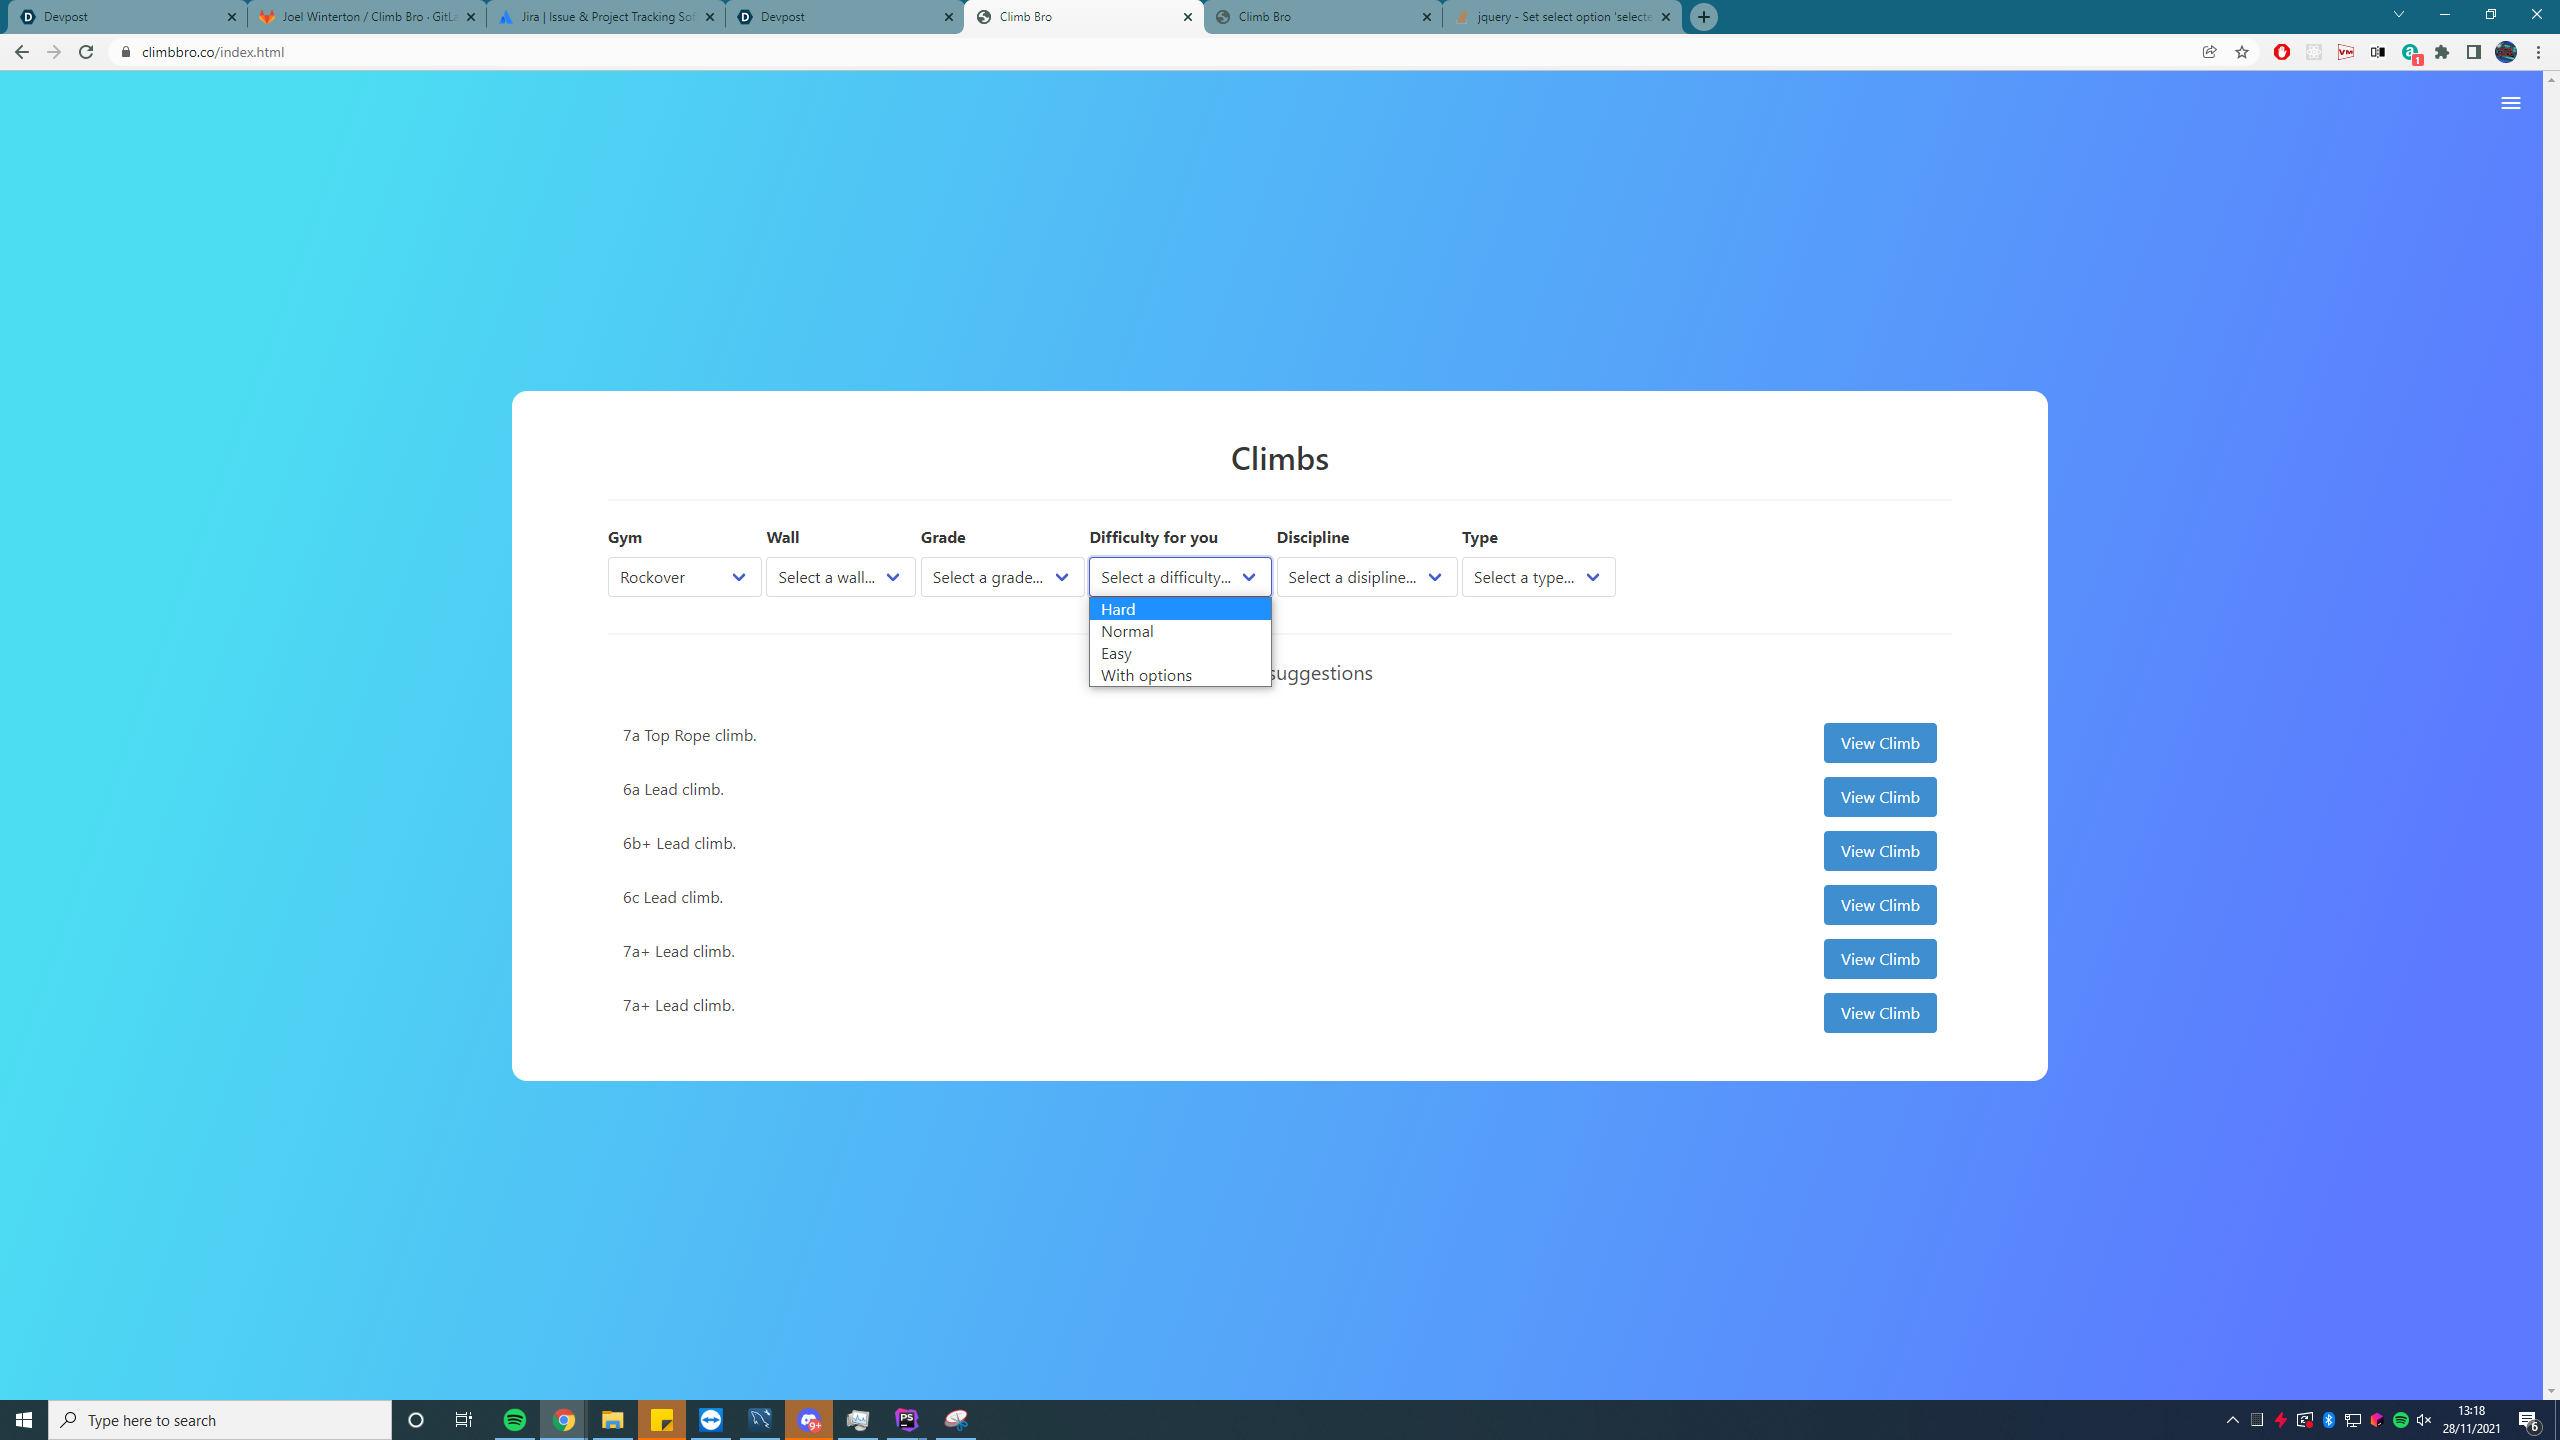Click the browser back arrow

click(21, 52)
